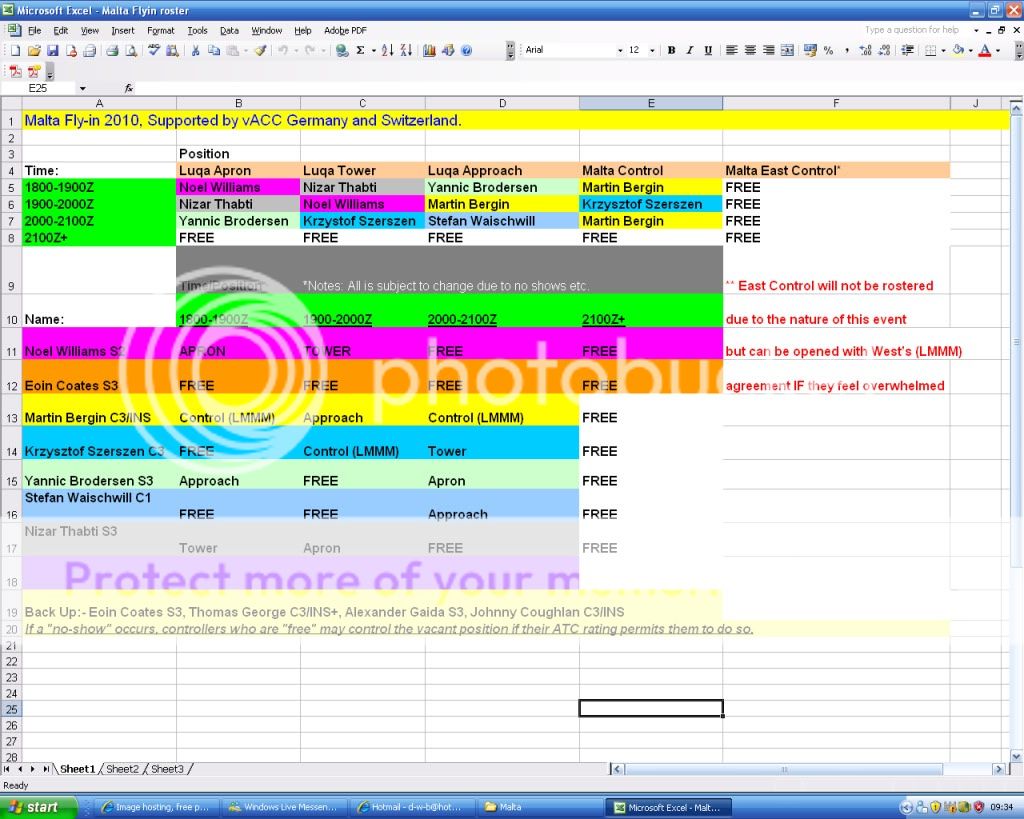Click the Windows Start button
The image size is (1024, 819).
(x=33, y=807)
